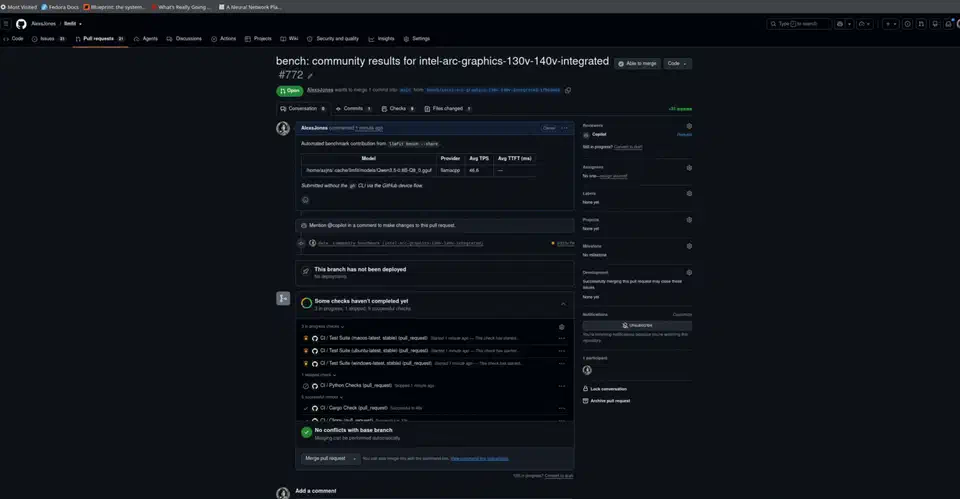This screenshot has width=960, height=499.
Task: Open the Milestone settings gear
Action: pos(689,246)
